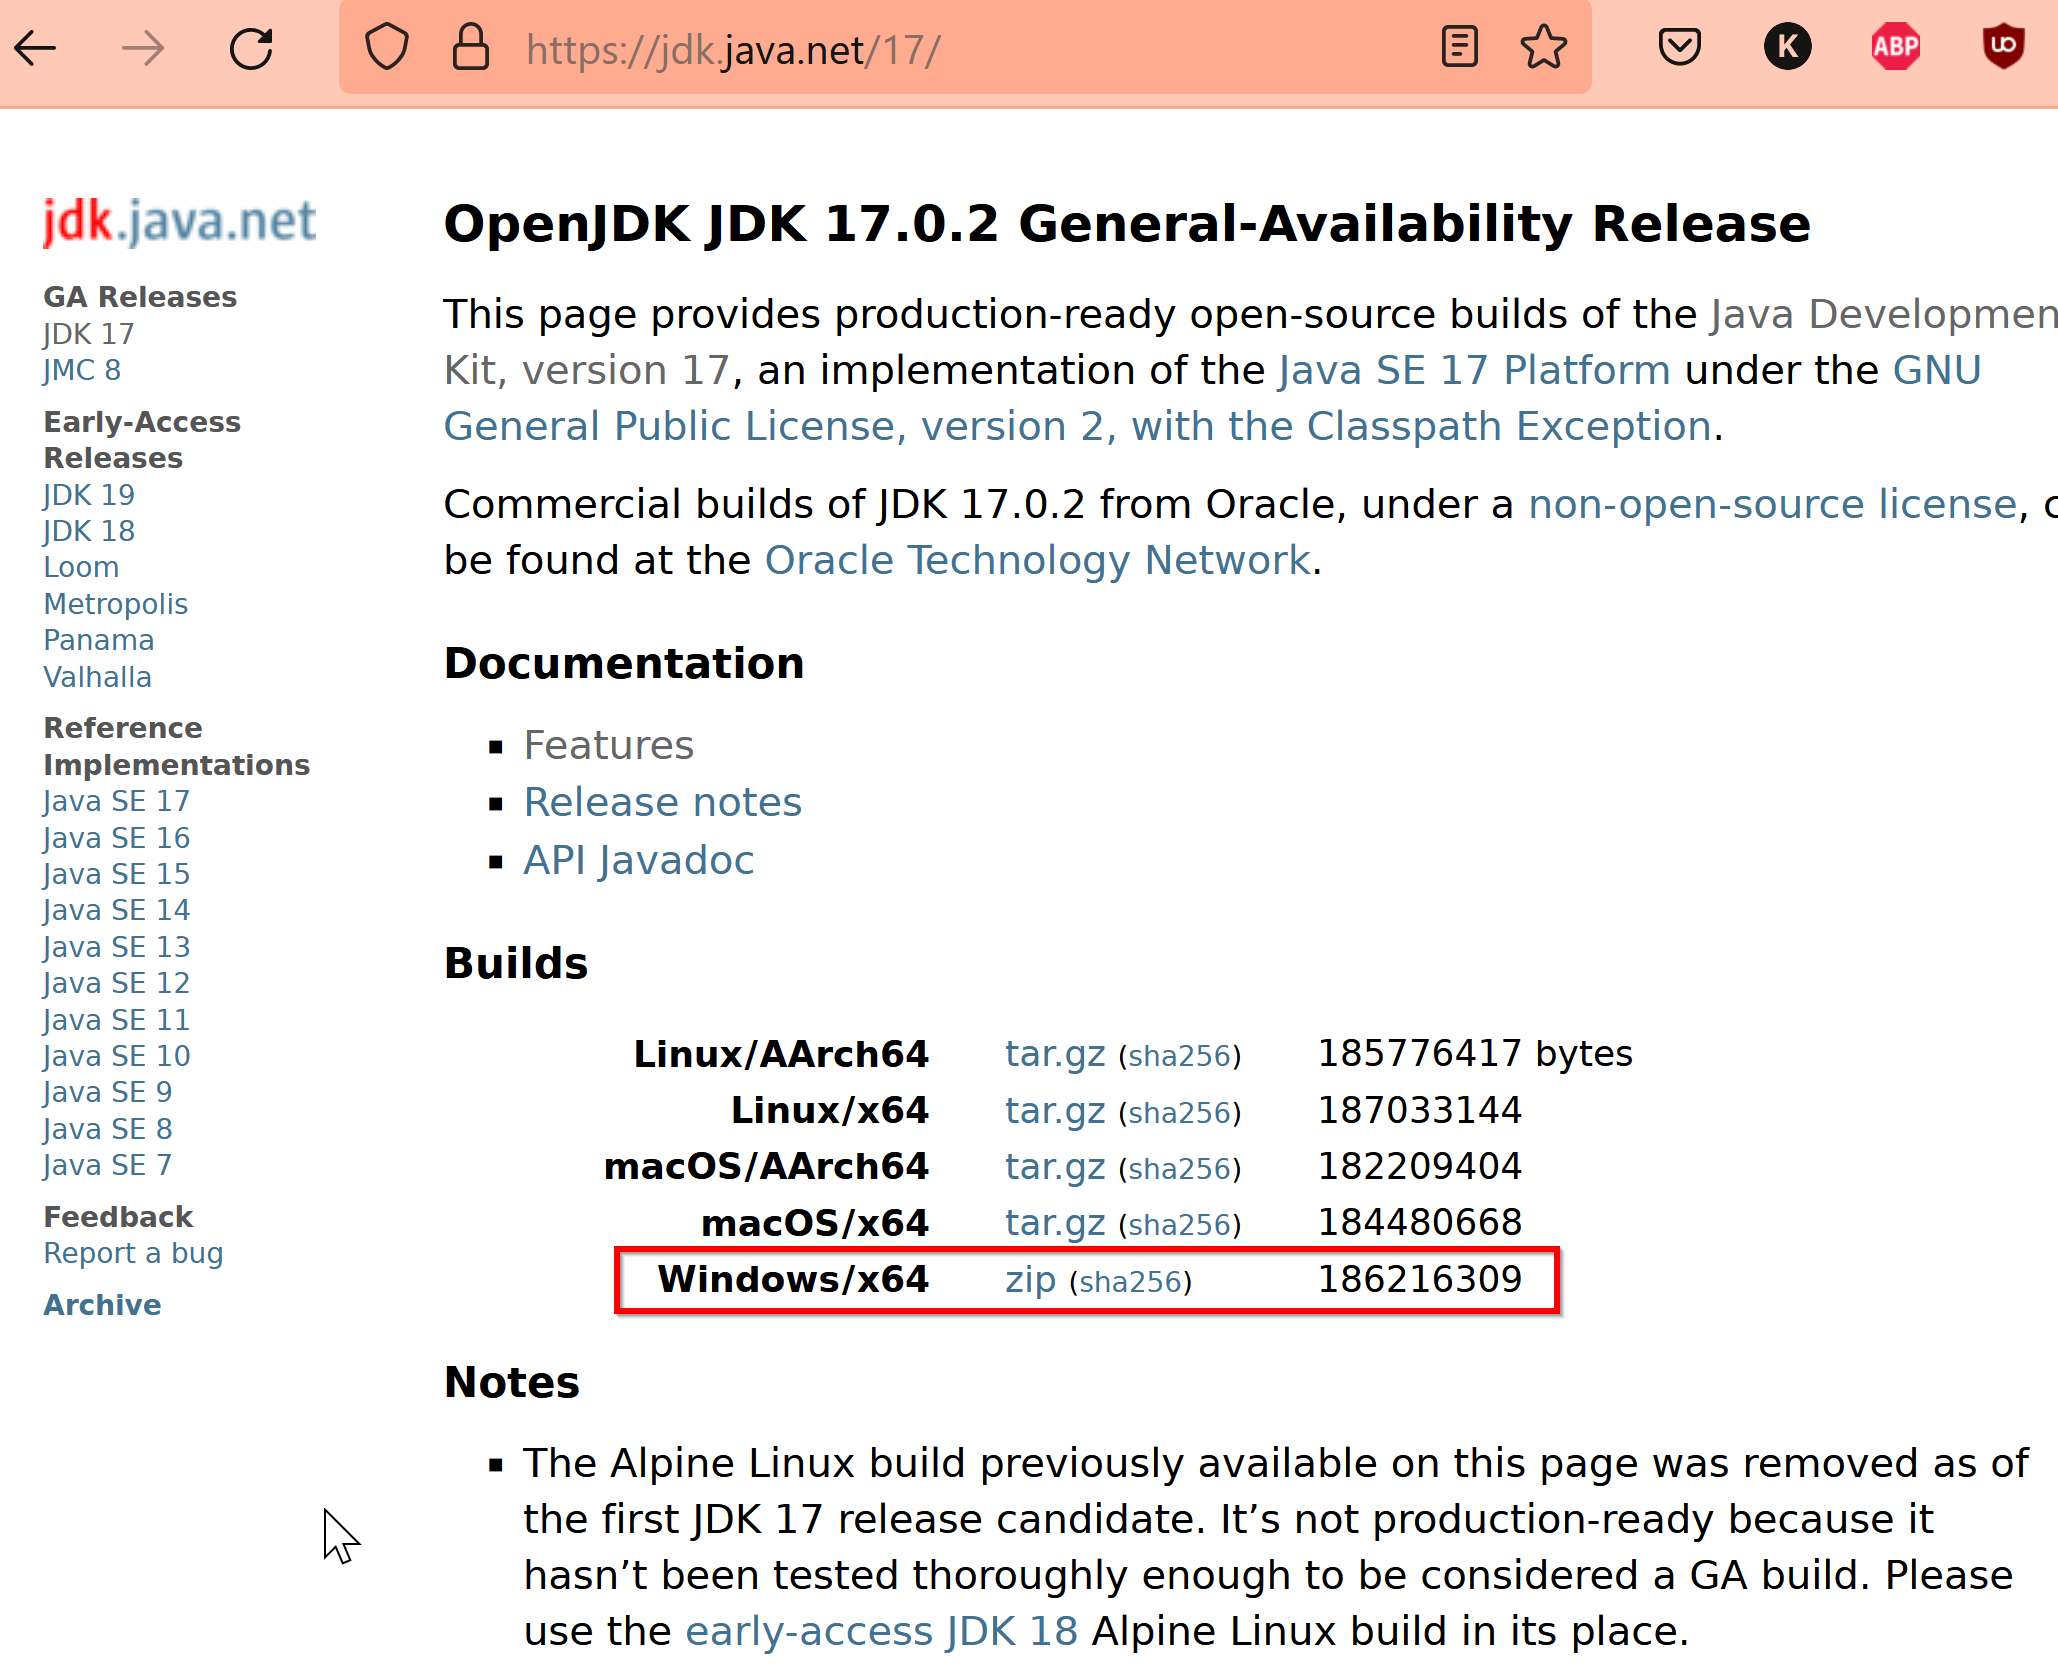Download macOS/x64 tar.gz build

tap(1055, 1222)
